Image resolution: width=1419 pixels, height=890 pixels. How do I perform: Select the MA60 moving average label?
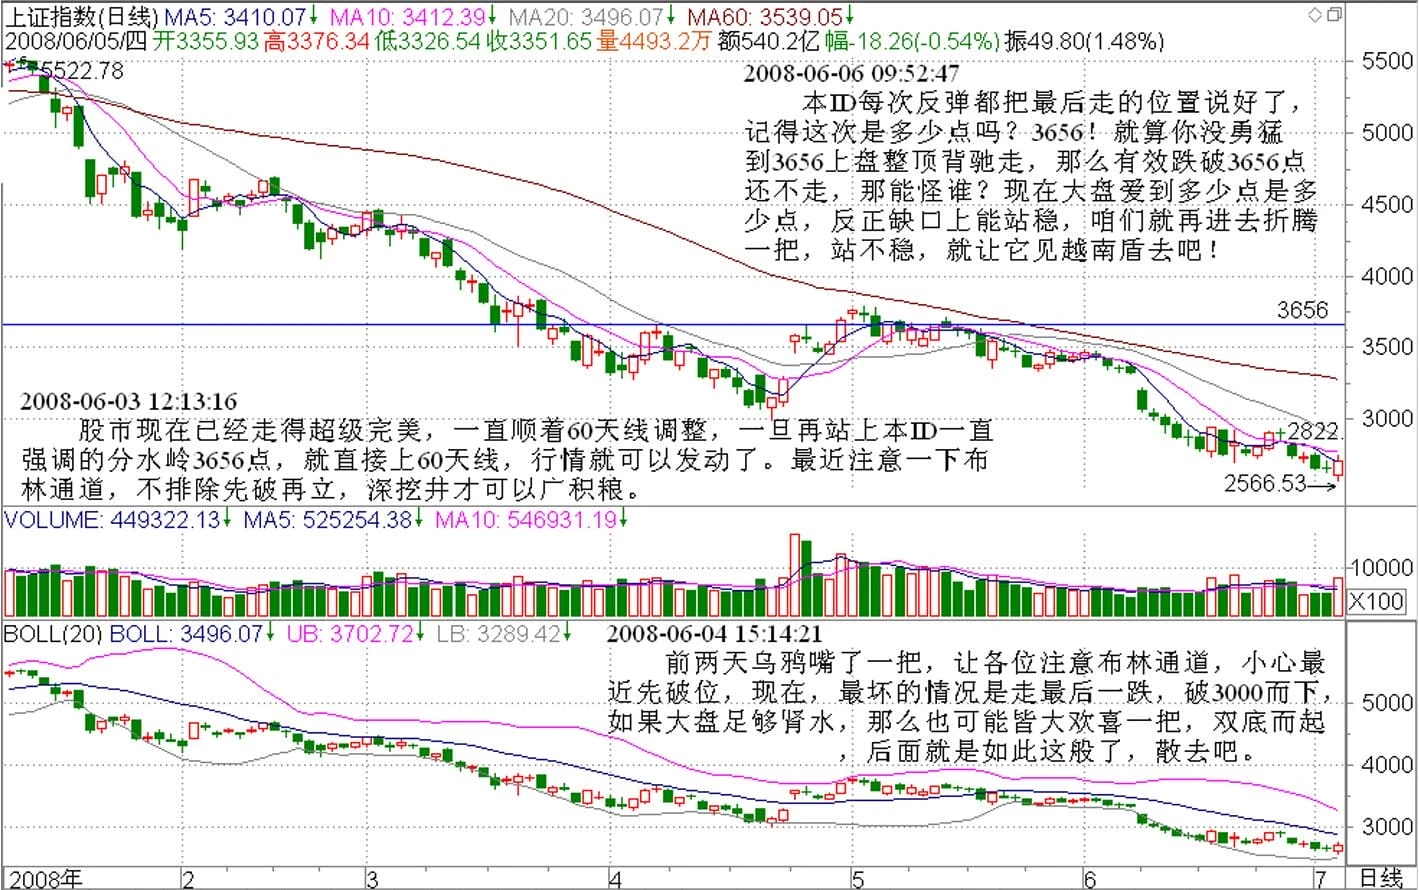[764, 16]
